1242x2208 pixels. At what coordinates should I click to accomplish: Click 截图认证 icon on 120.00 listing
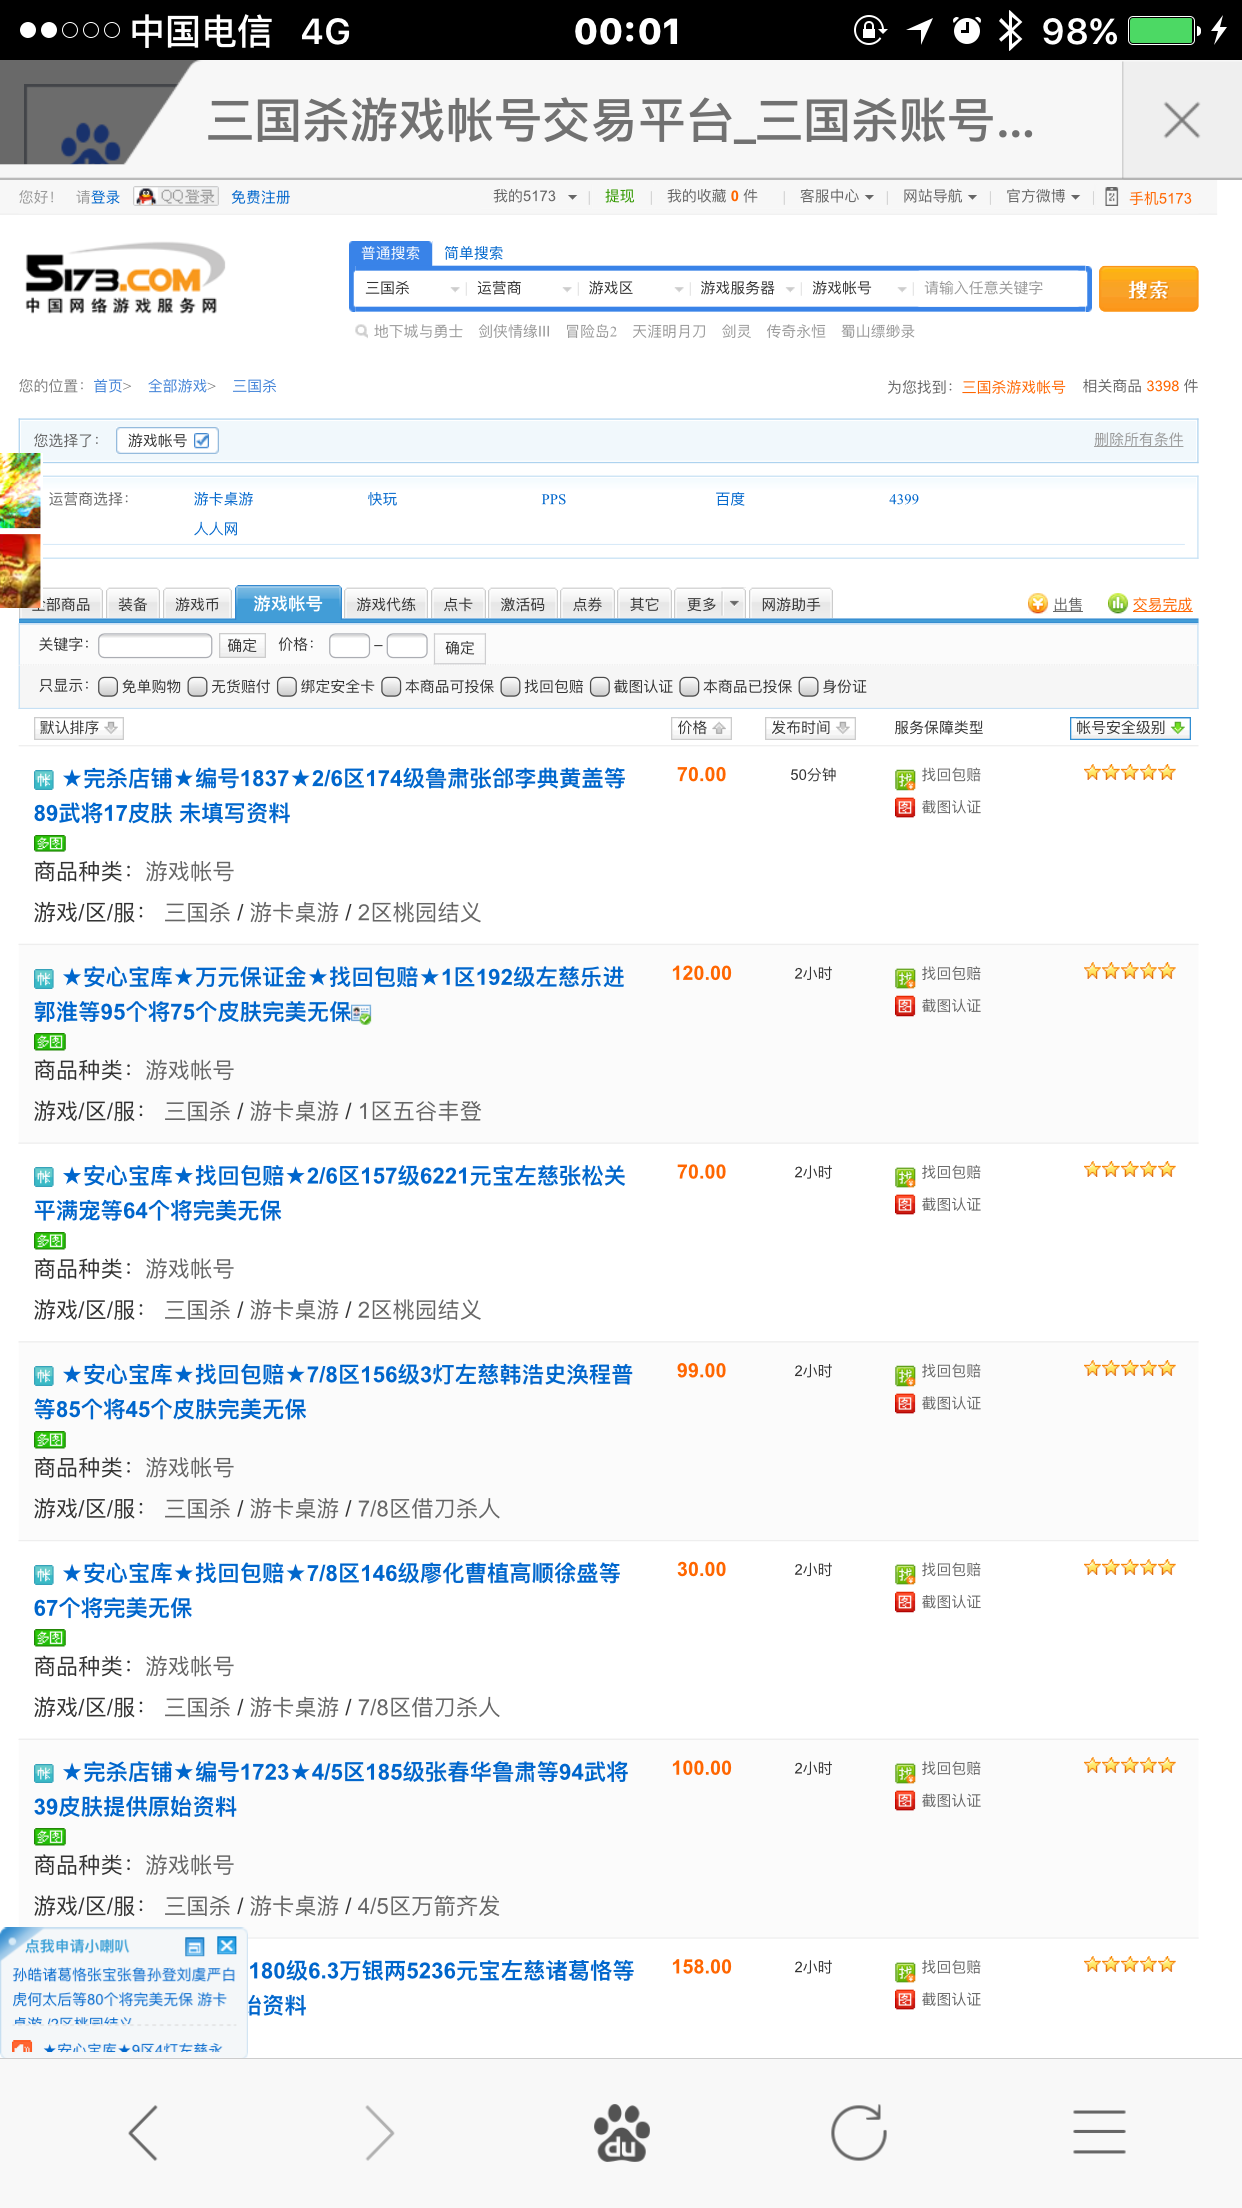click(x=905, y=1006)
